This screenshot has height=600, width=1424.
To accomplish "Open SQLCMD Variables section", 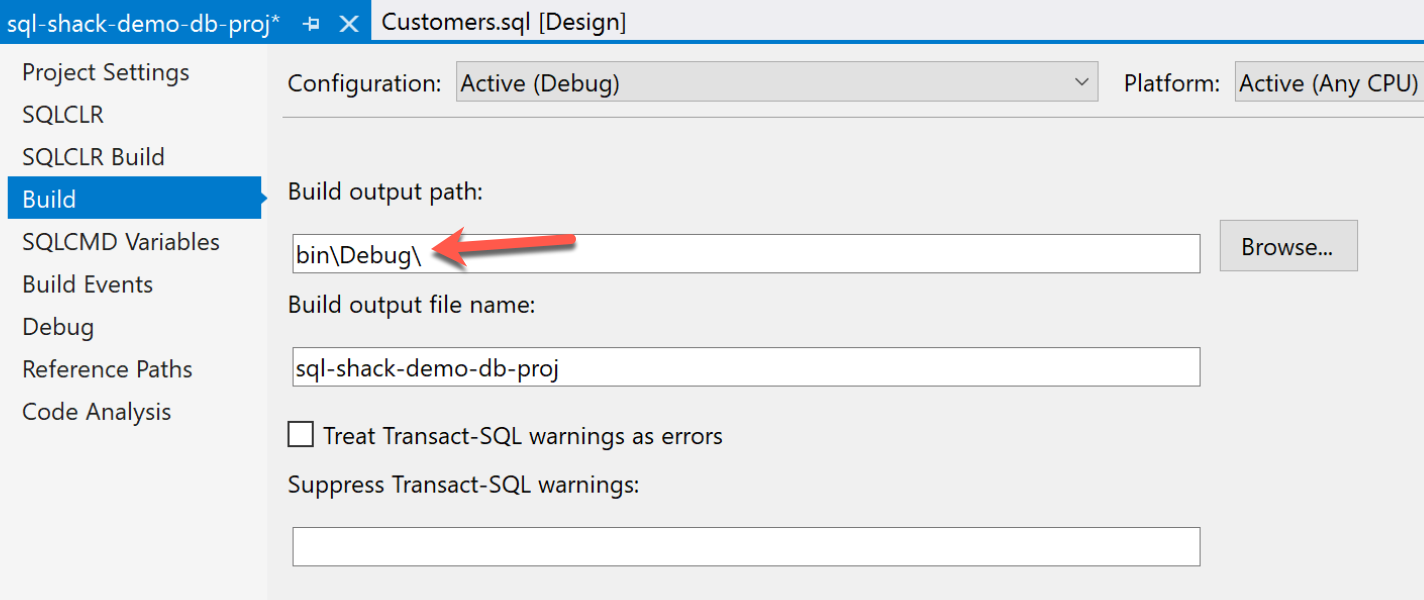I will tap(120, 242).
